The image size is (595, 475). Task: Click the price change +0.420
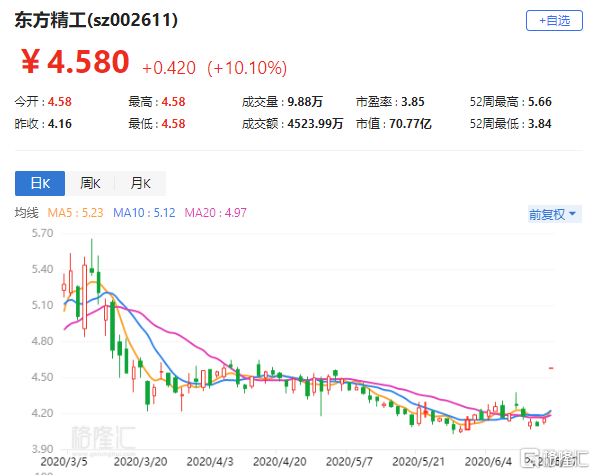pos(169,68)
